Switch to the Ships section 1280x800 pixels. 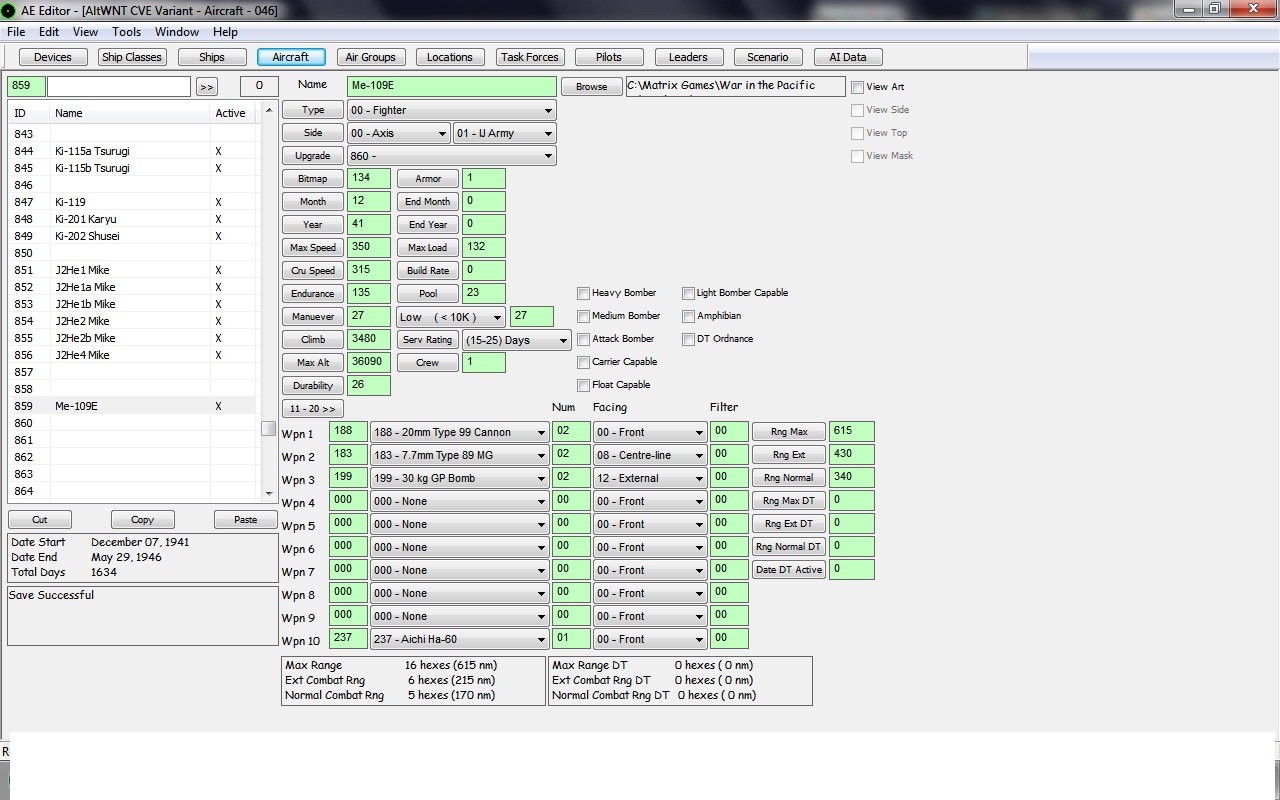pos(212,57)
